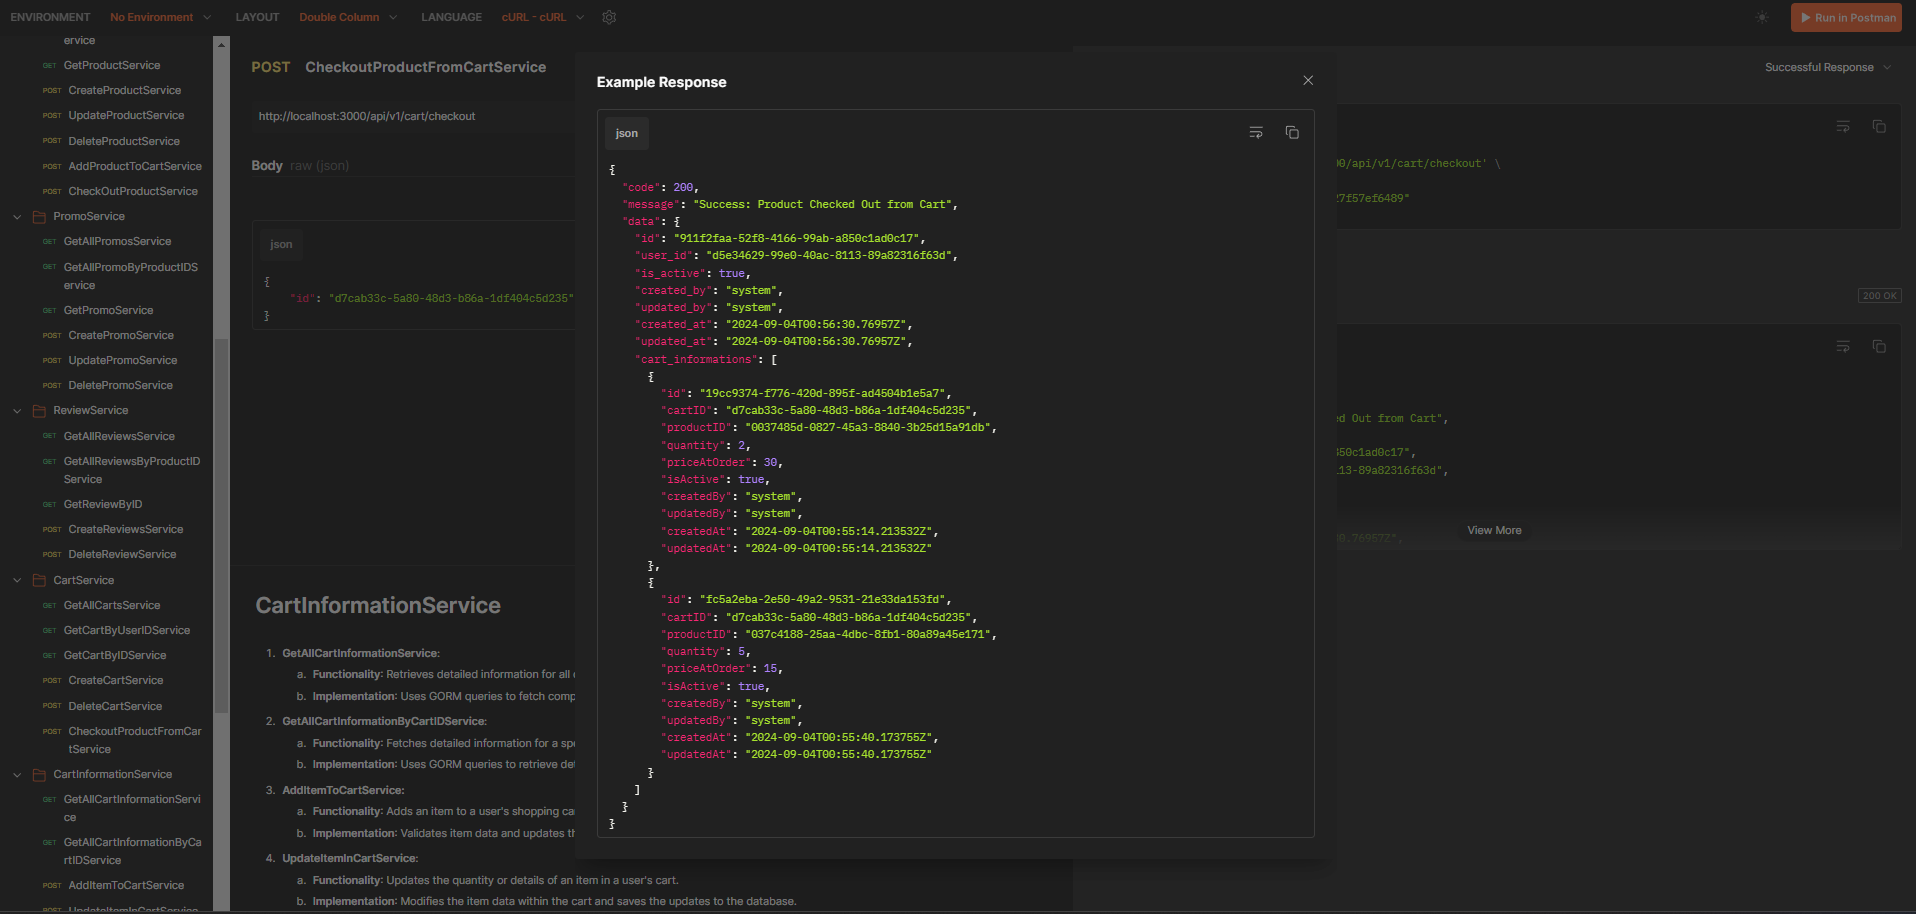
Task: Copy the Example Response JSON
Action: coord(1292,133)
